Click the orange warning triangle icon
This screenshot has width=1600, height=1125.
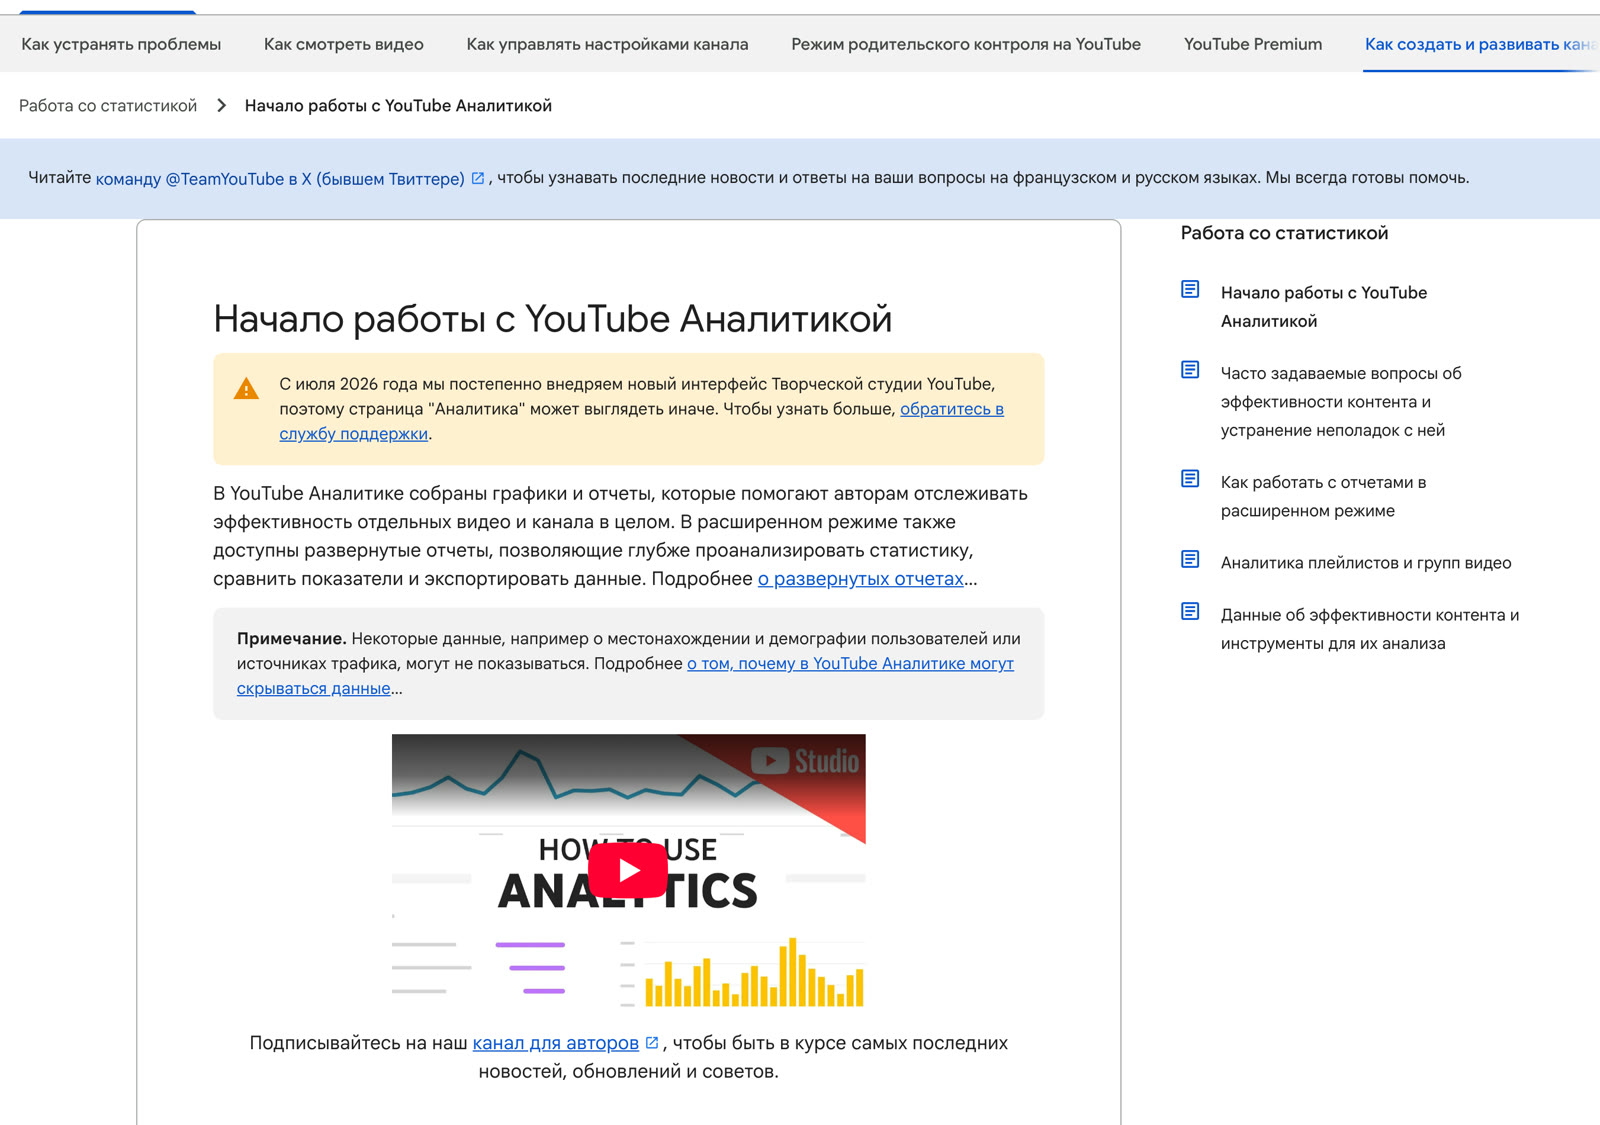[246, 389]
